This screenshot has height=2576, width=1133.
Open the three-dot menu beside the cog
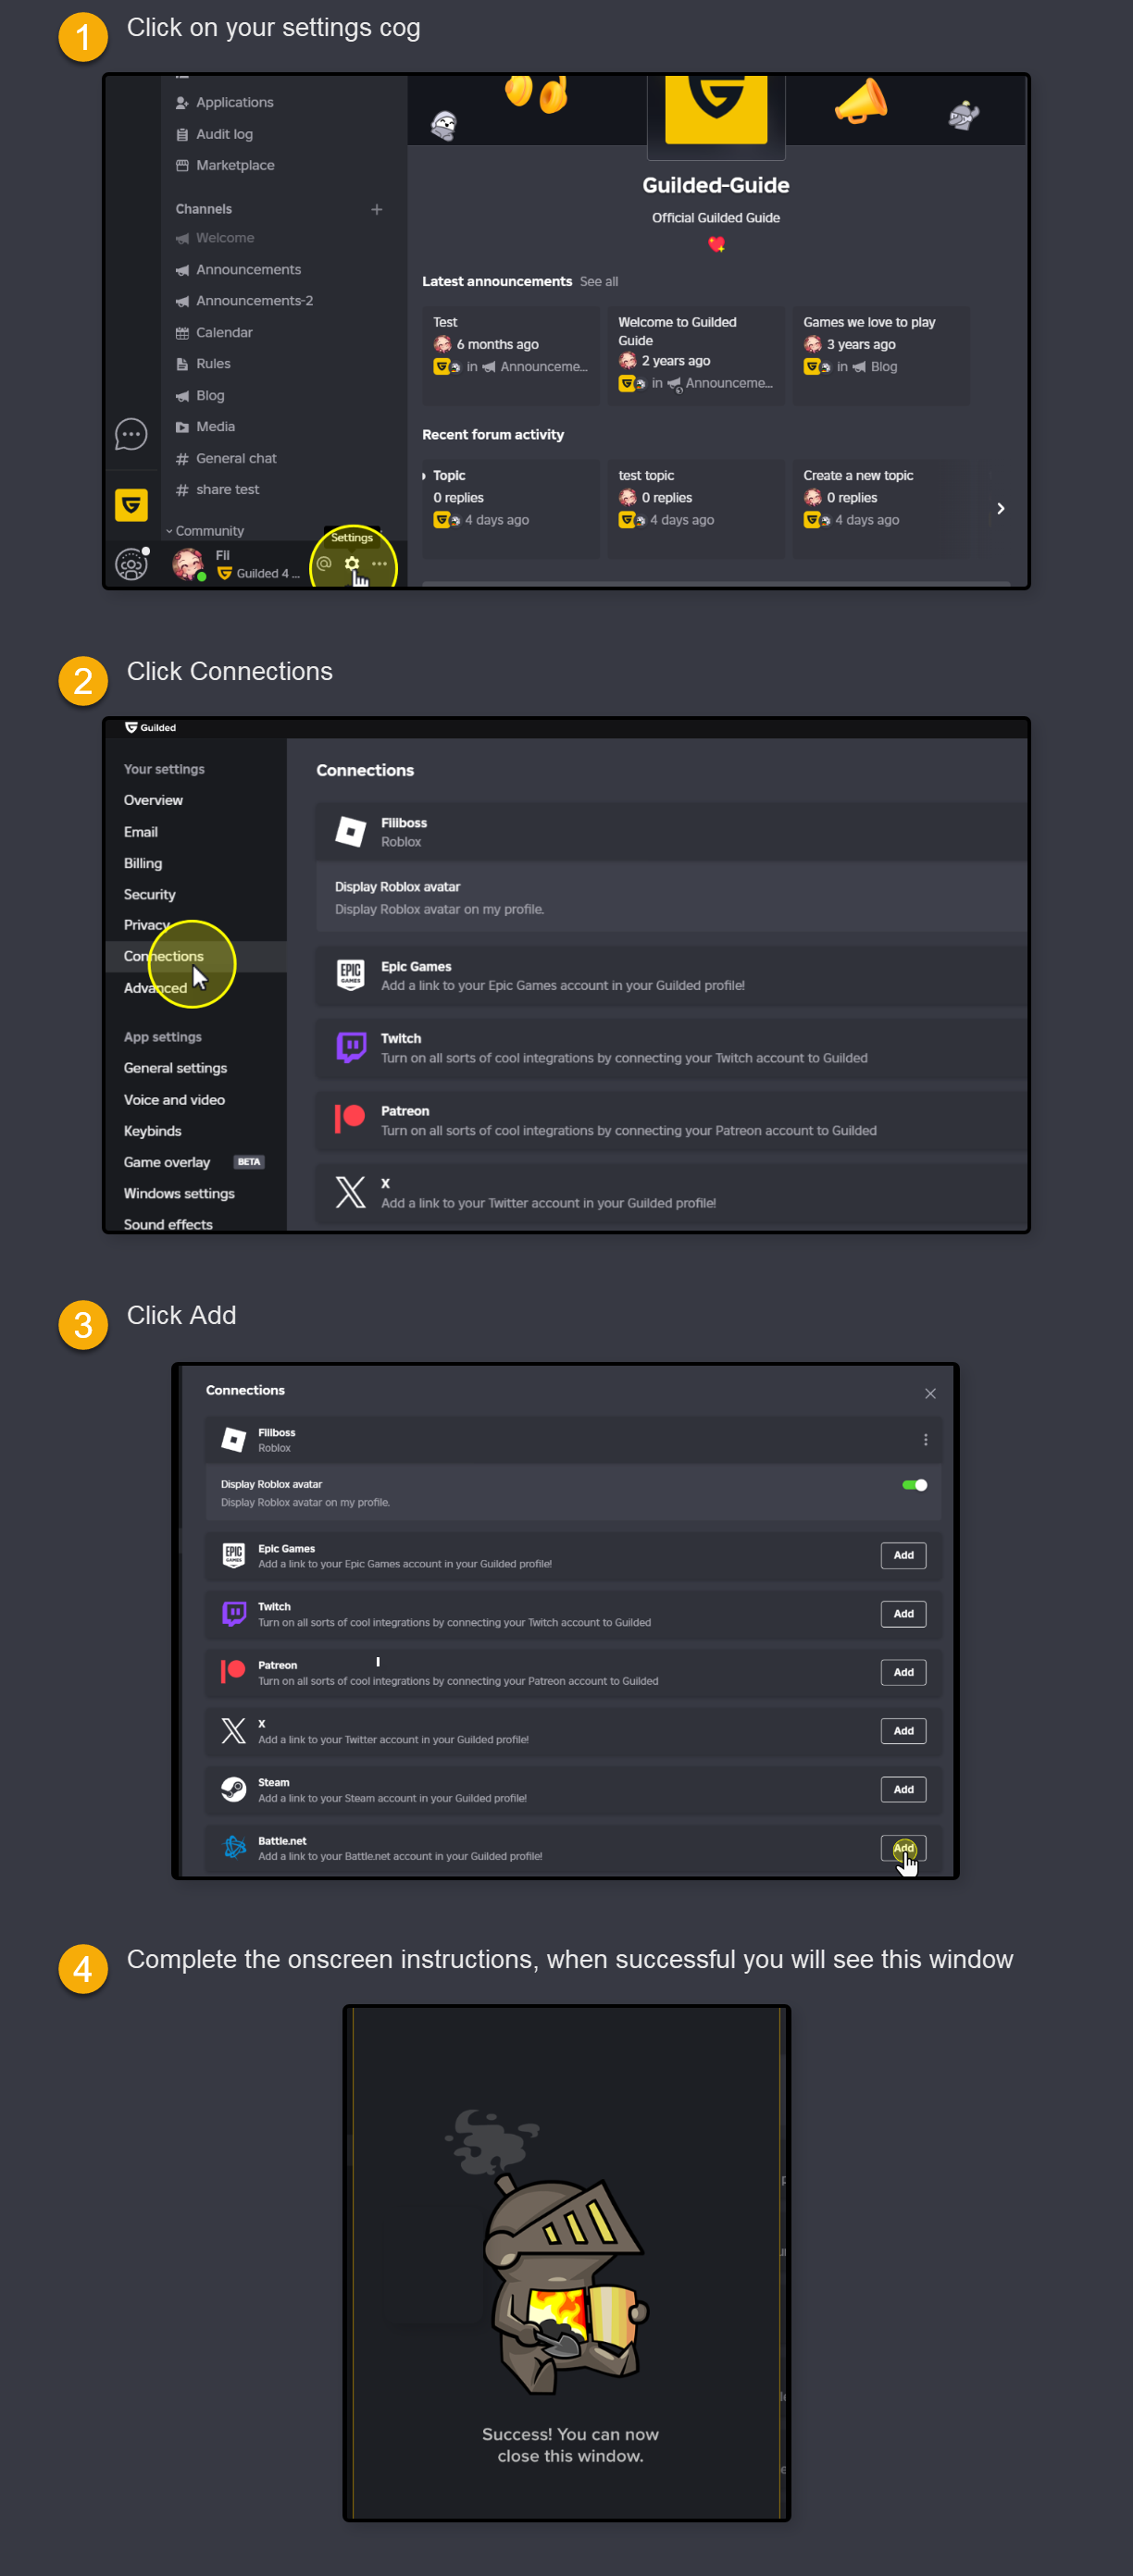[379, 564]
